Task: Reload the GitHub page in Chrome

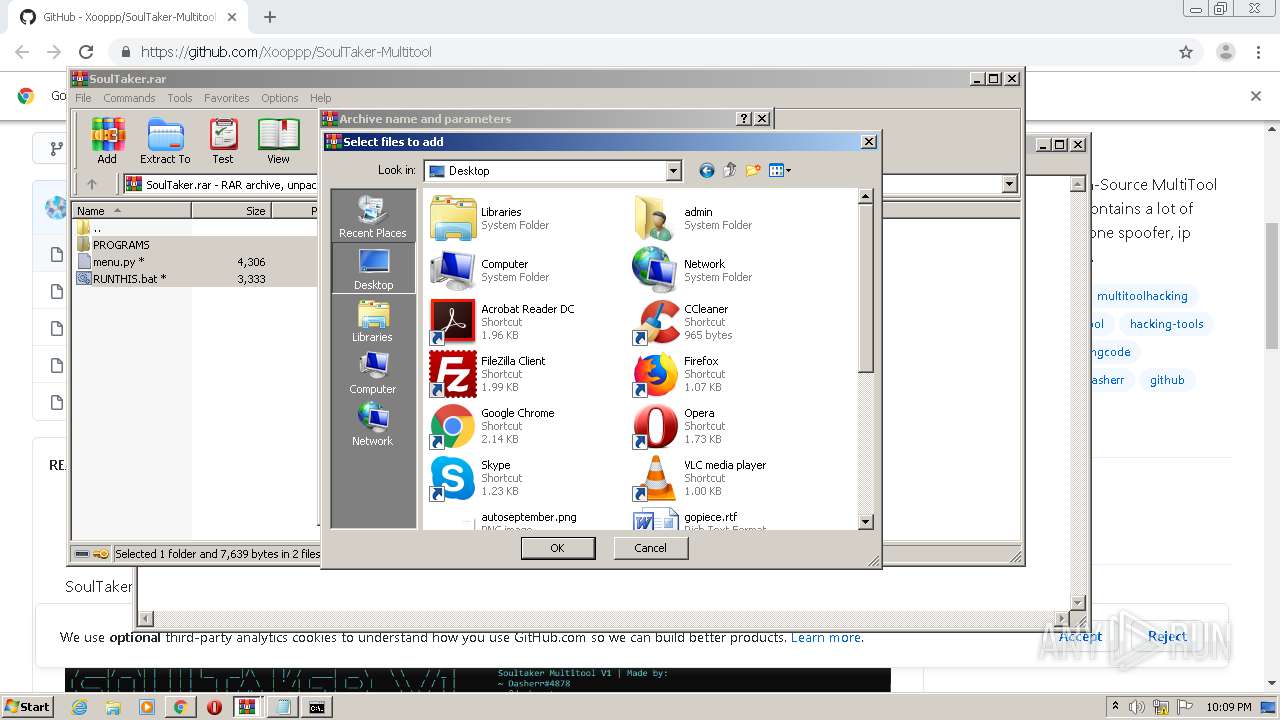Action: [x=86, y=52]
